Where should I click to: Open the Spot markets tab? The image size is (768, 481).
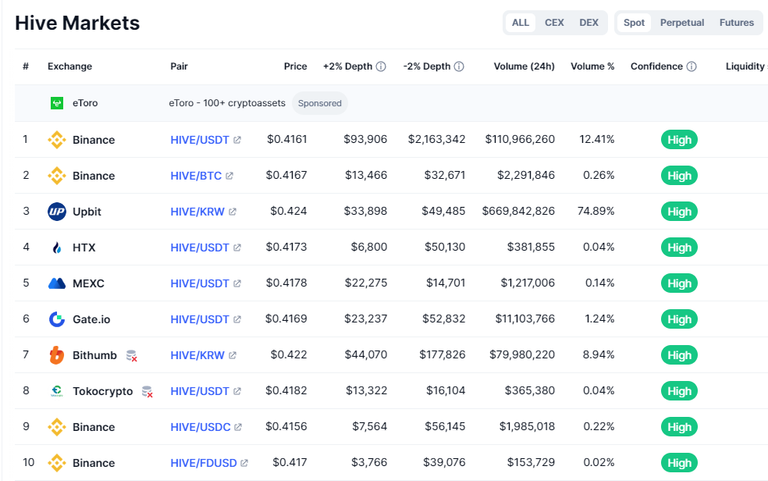(x=634, y=23)
